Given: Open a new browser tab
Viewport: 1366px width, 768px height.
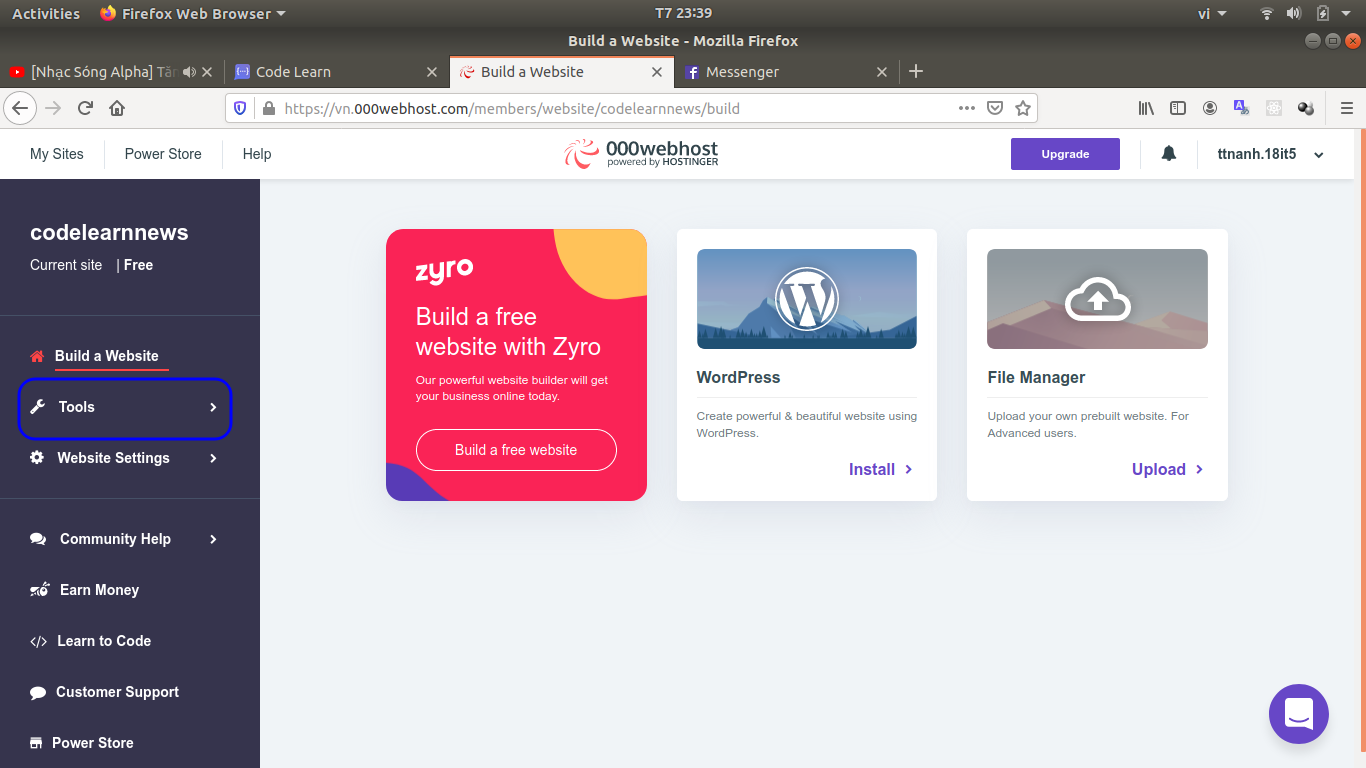Looking at the screenshot, I should coord(915,71).
